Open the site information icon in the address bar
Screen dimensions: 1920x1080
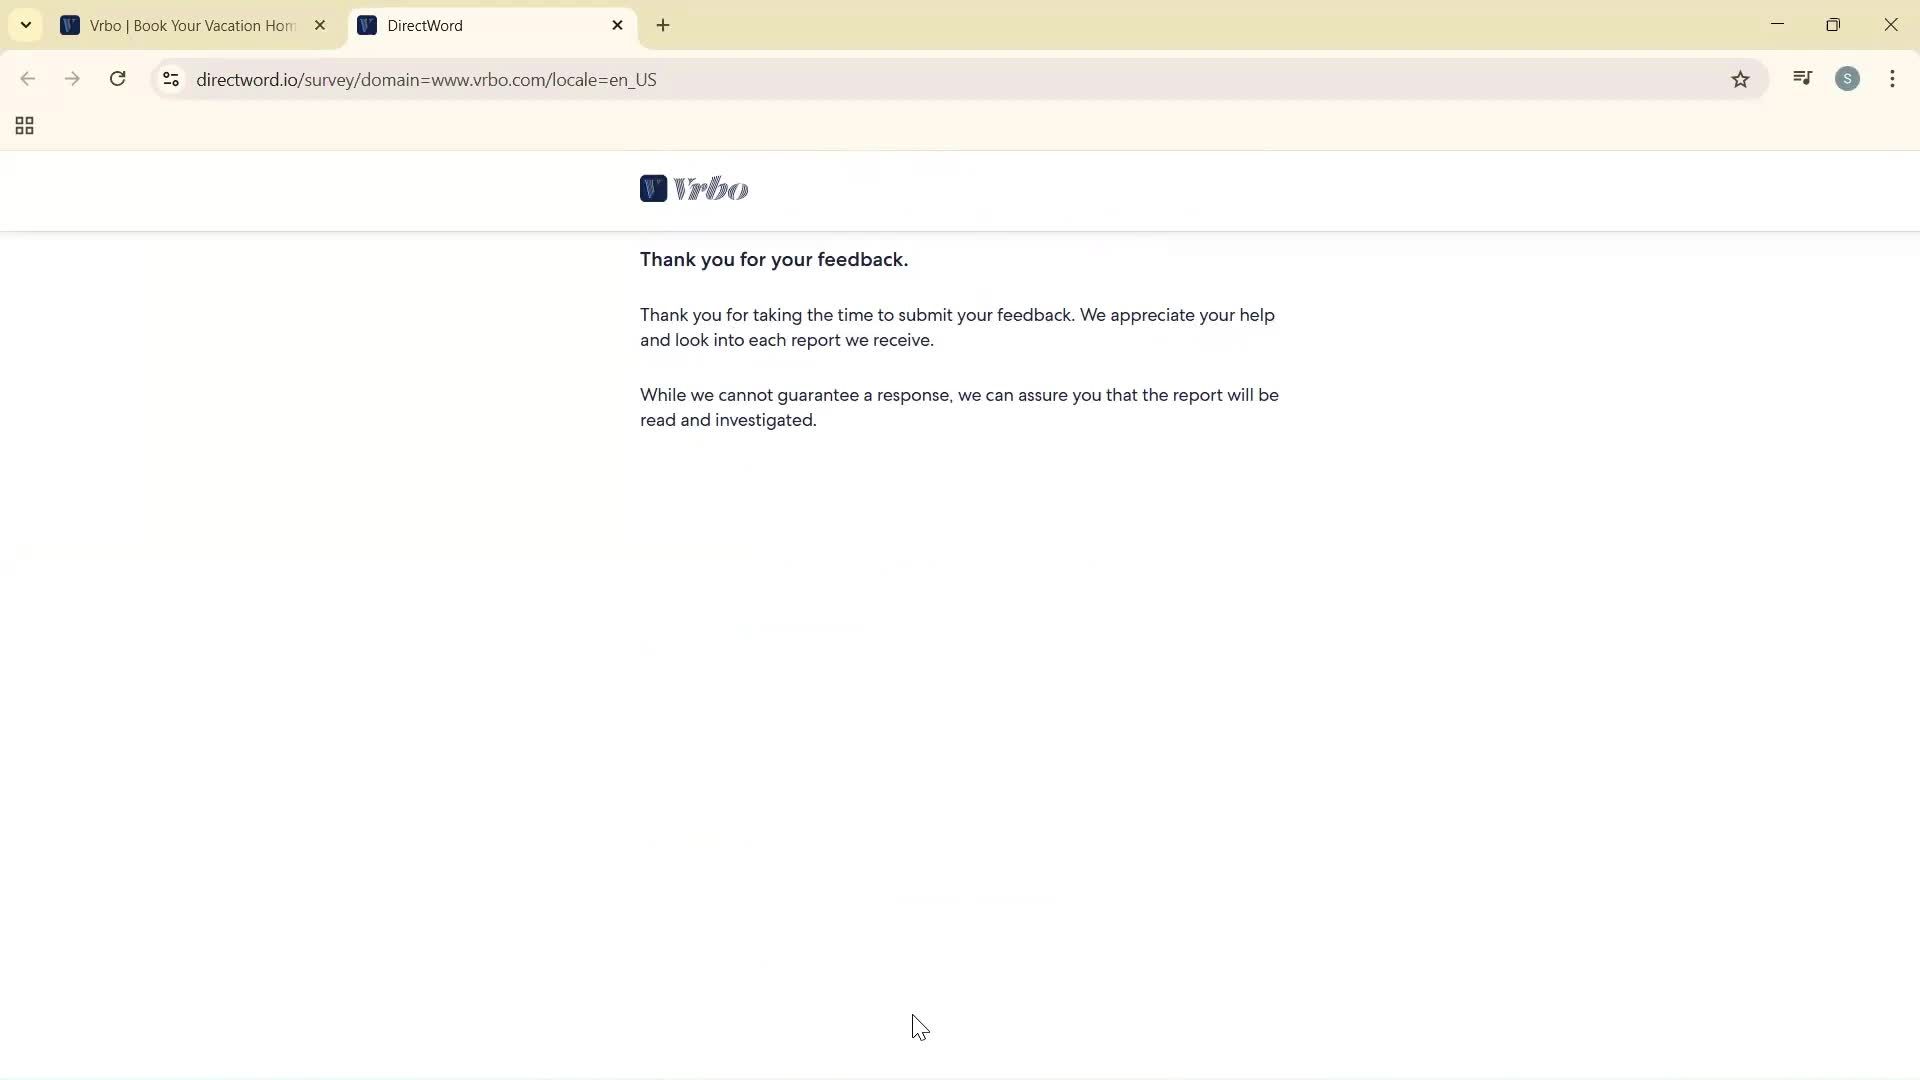click(x=170, y=79)
